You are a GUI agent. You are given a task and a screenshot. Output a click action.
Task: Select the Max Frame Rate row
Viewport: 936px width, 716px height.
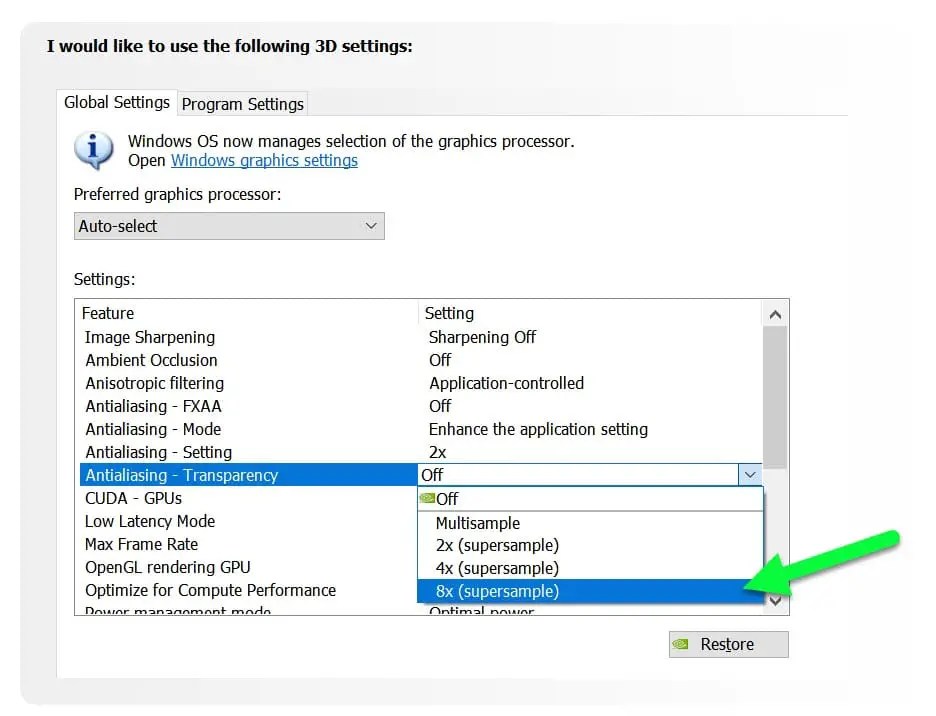click(248, 544)
